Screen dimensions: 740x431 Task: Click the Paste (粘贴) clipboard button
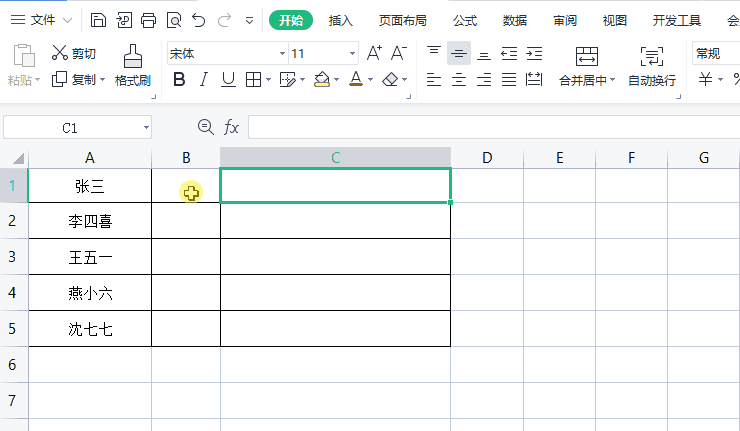pos(24,65)
